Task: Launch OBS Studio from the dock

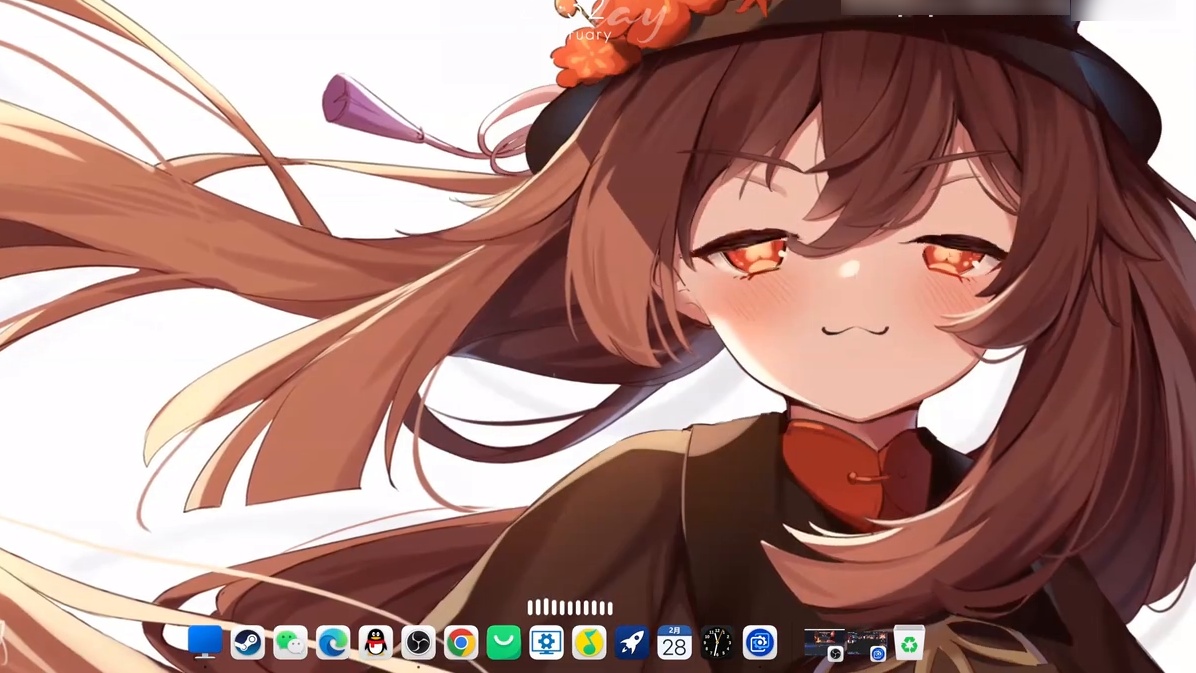Action: [418, 643]
